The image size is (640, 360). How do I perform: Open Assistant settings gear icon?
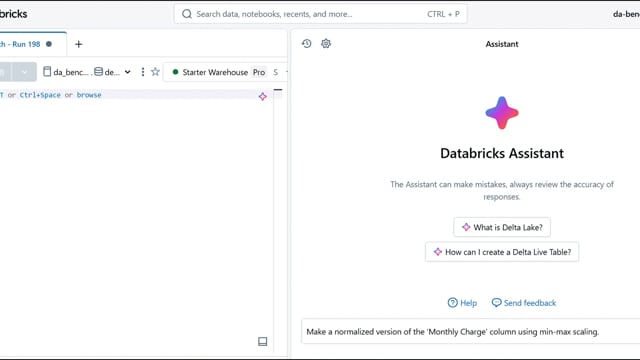pyautogui.click(x=326, y=44)
